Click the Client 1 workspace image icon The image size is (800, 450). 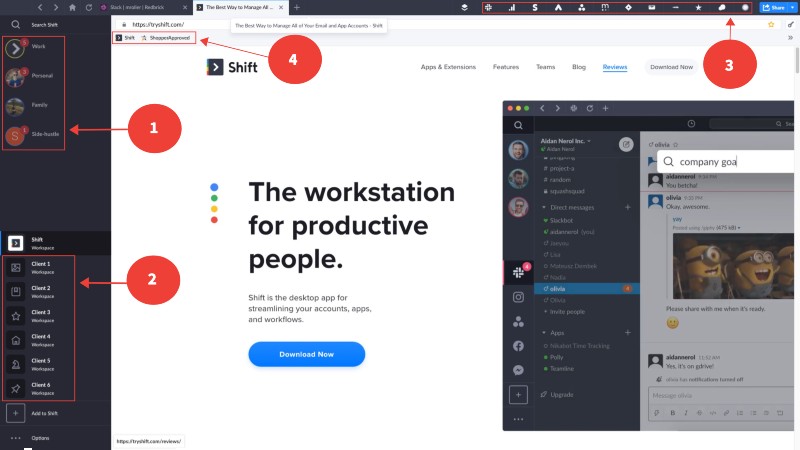[x=16, y=267]
